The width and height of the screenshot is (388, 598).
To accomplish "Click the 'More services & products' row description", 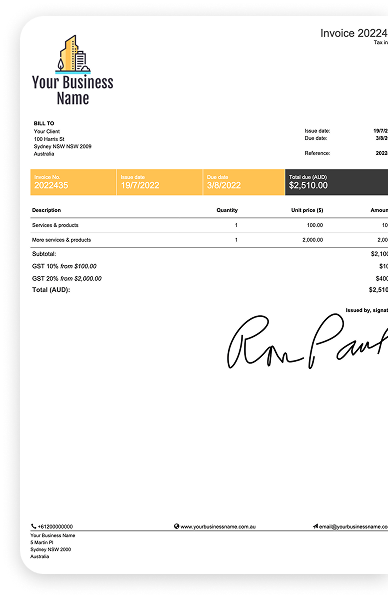I will point(61,240).
